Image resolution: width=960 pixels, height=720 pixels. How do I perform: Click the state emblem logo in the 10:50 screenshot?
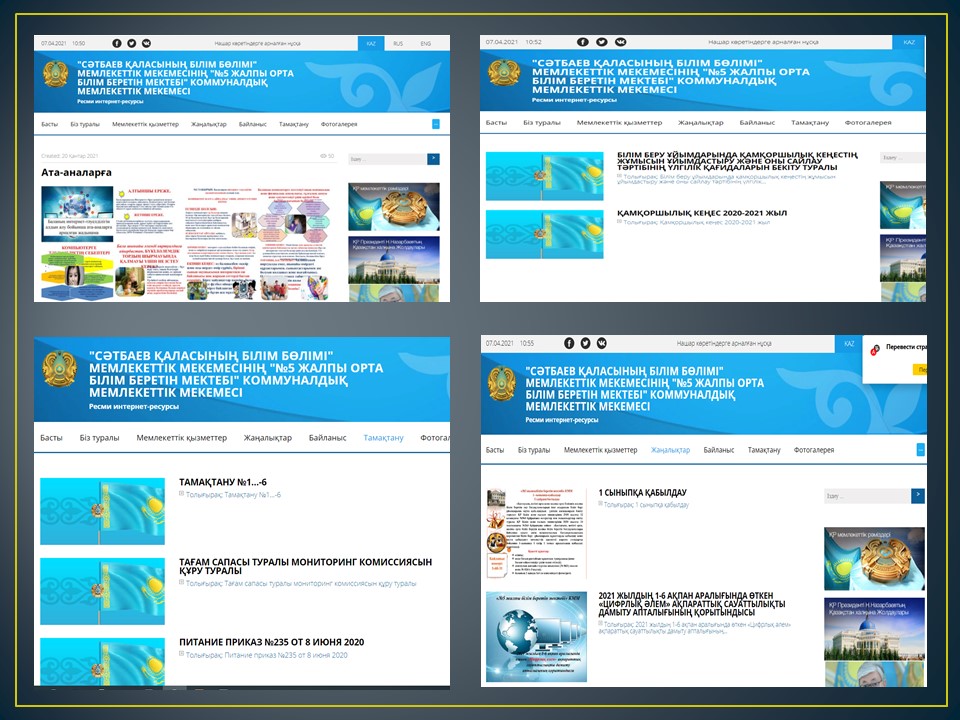click(55, 75)
